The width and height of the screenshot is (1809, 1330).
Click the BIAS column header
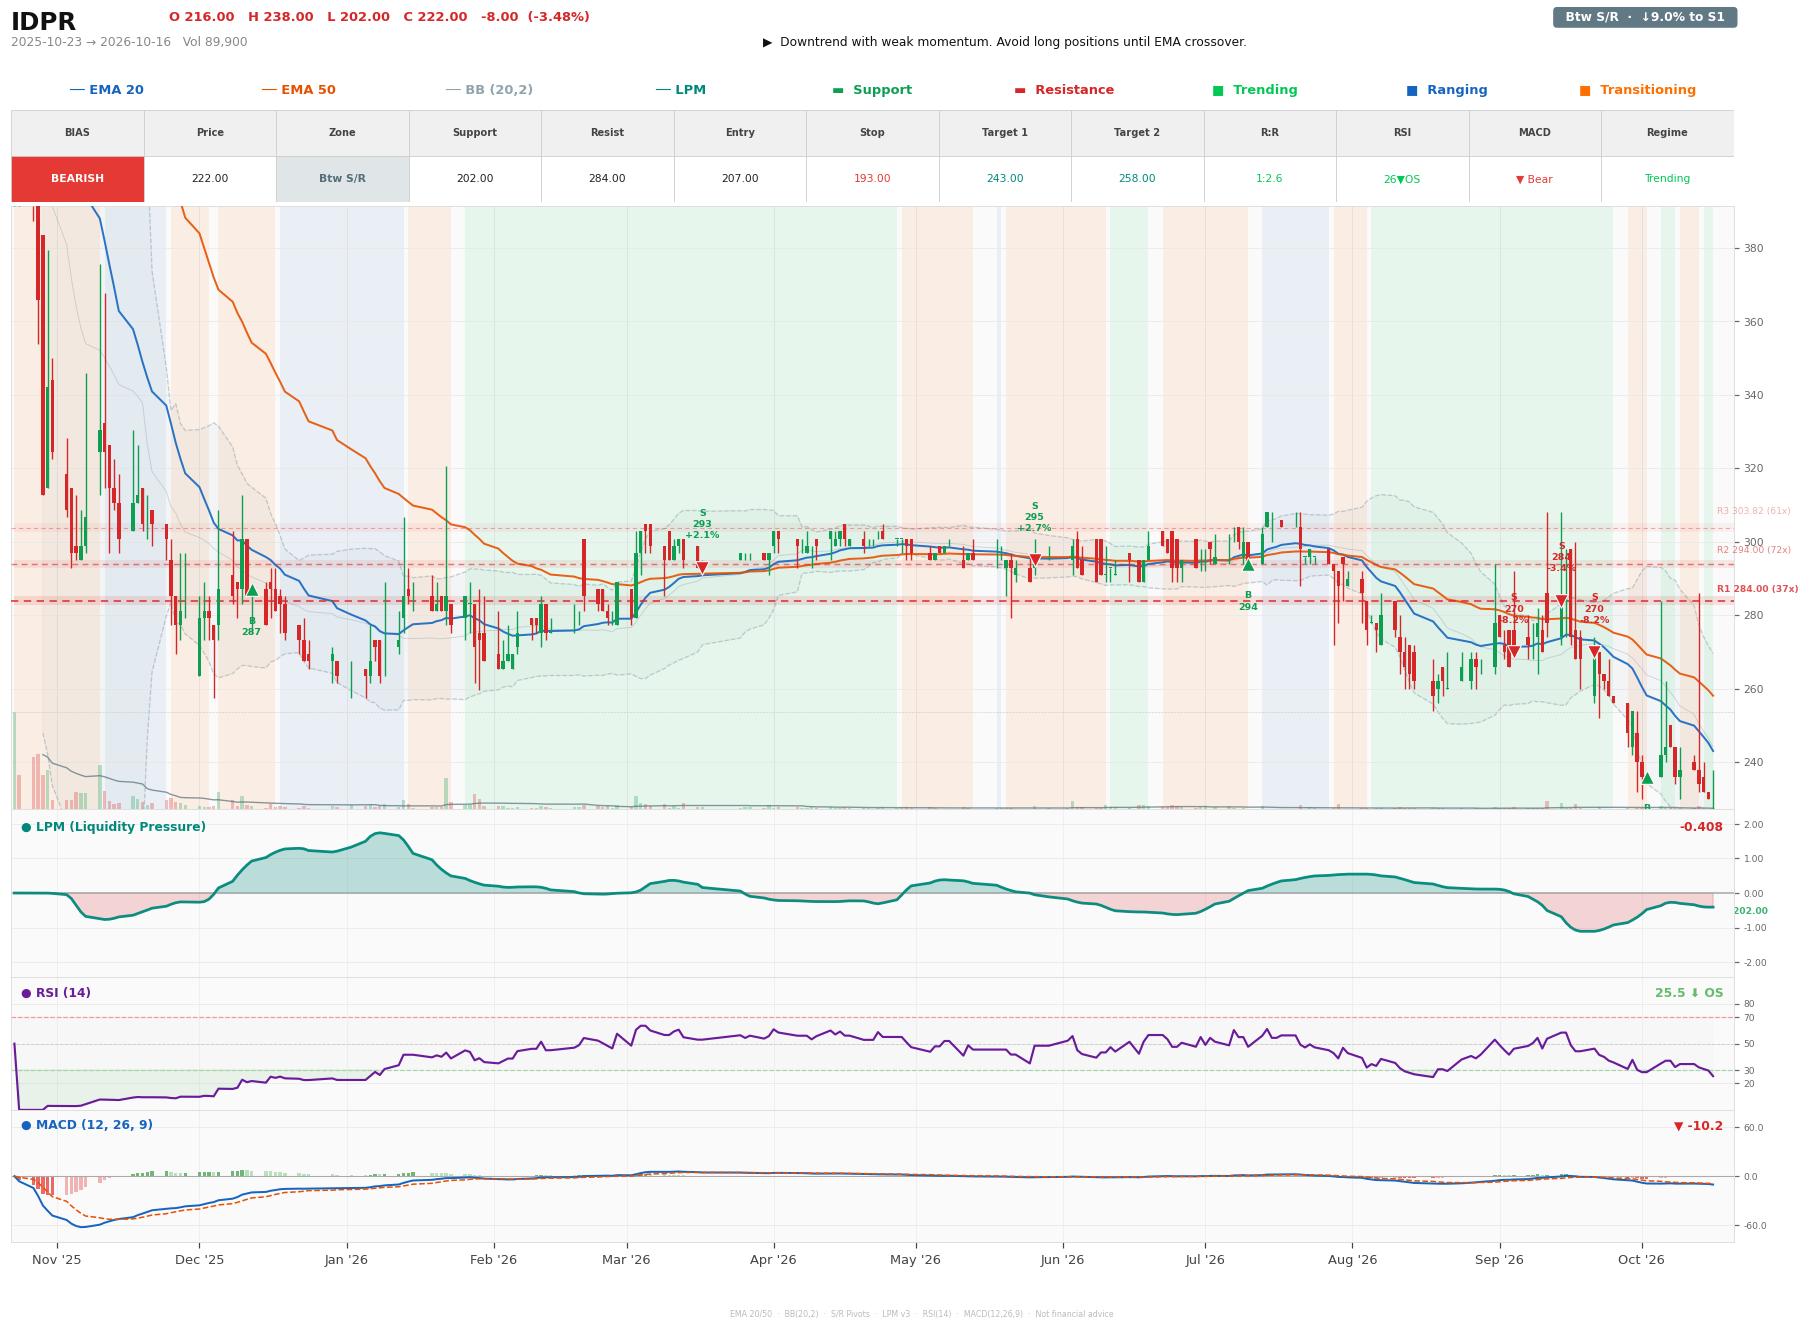[x=78, y=133]
